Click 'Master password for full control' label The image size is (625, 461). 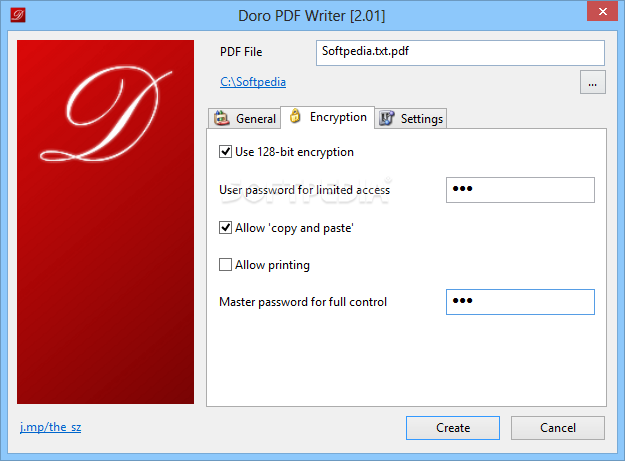(303, 302)
